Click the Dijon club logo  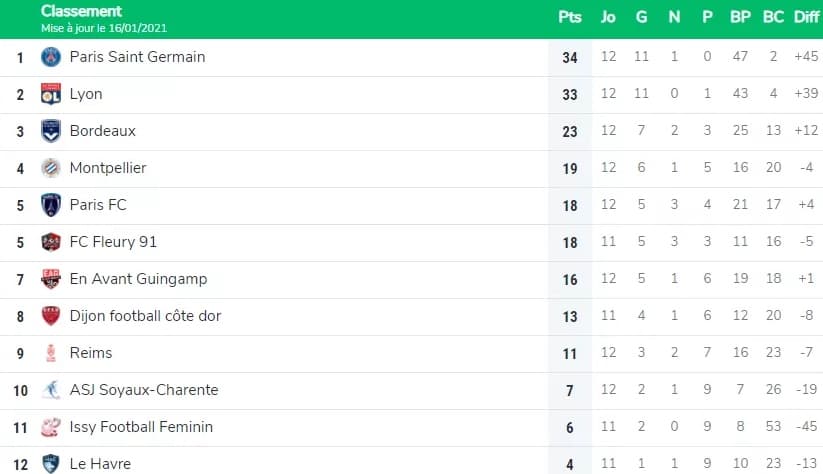[51, 316]
